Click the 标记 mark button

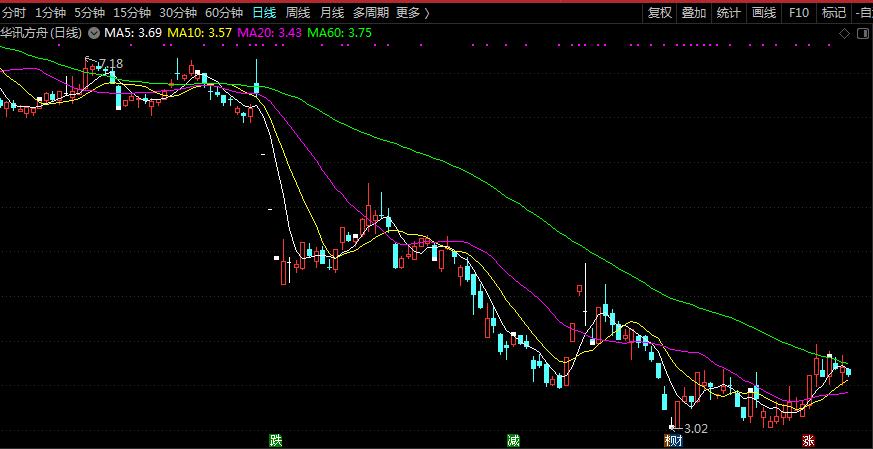833,13
